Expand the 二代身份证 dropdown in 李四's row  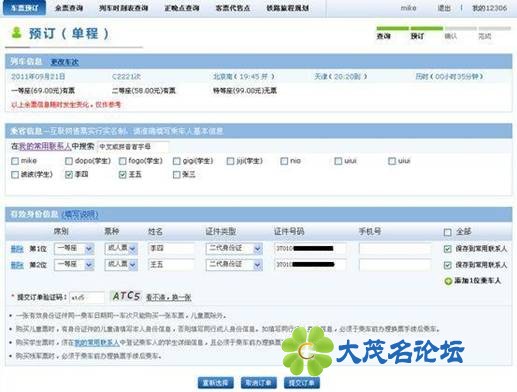click(x=234, y=248)
